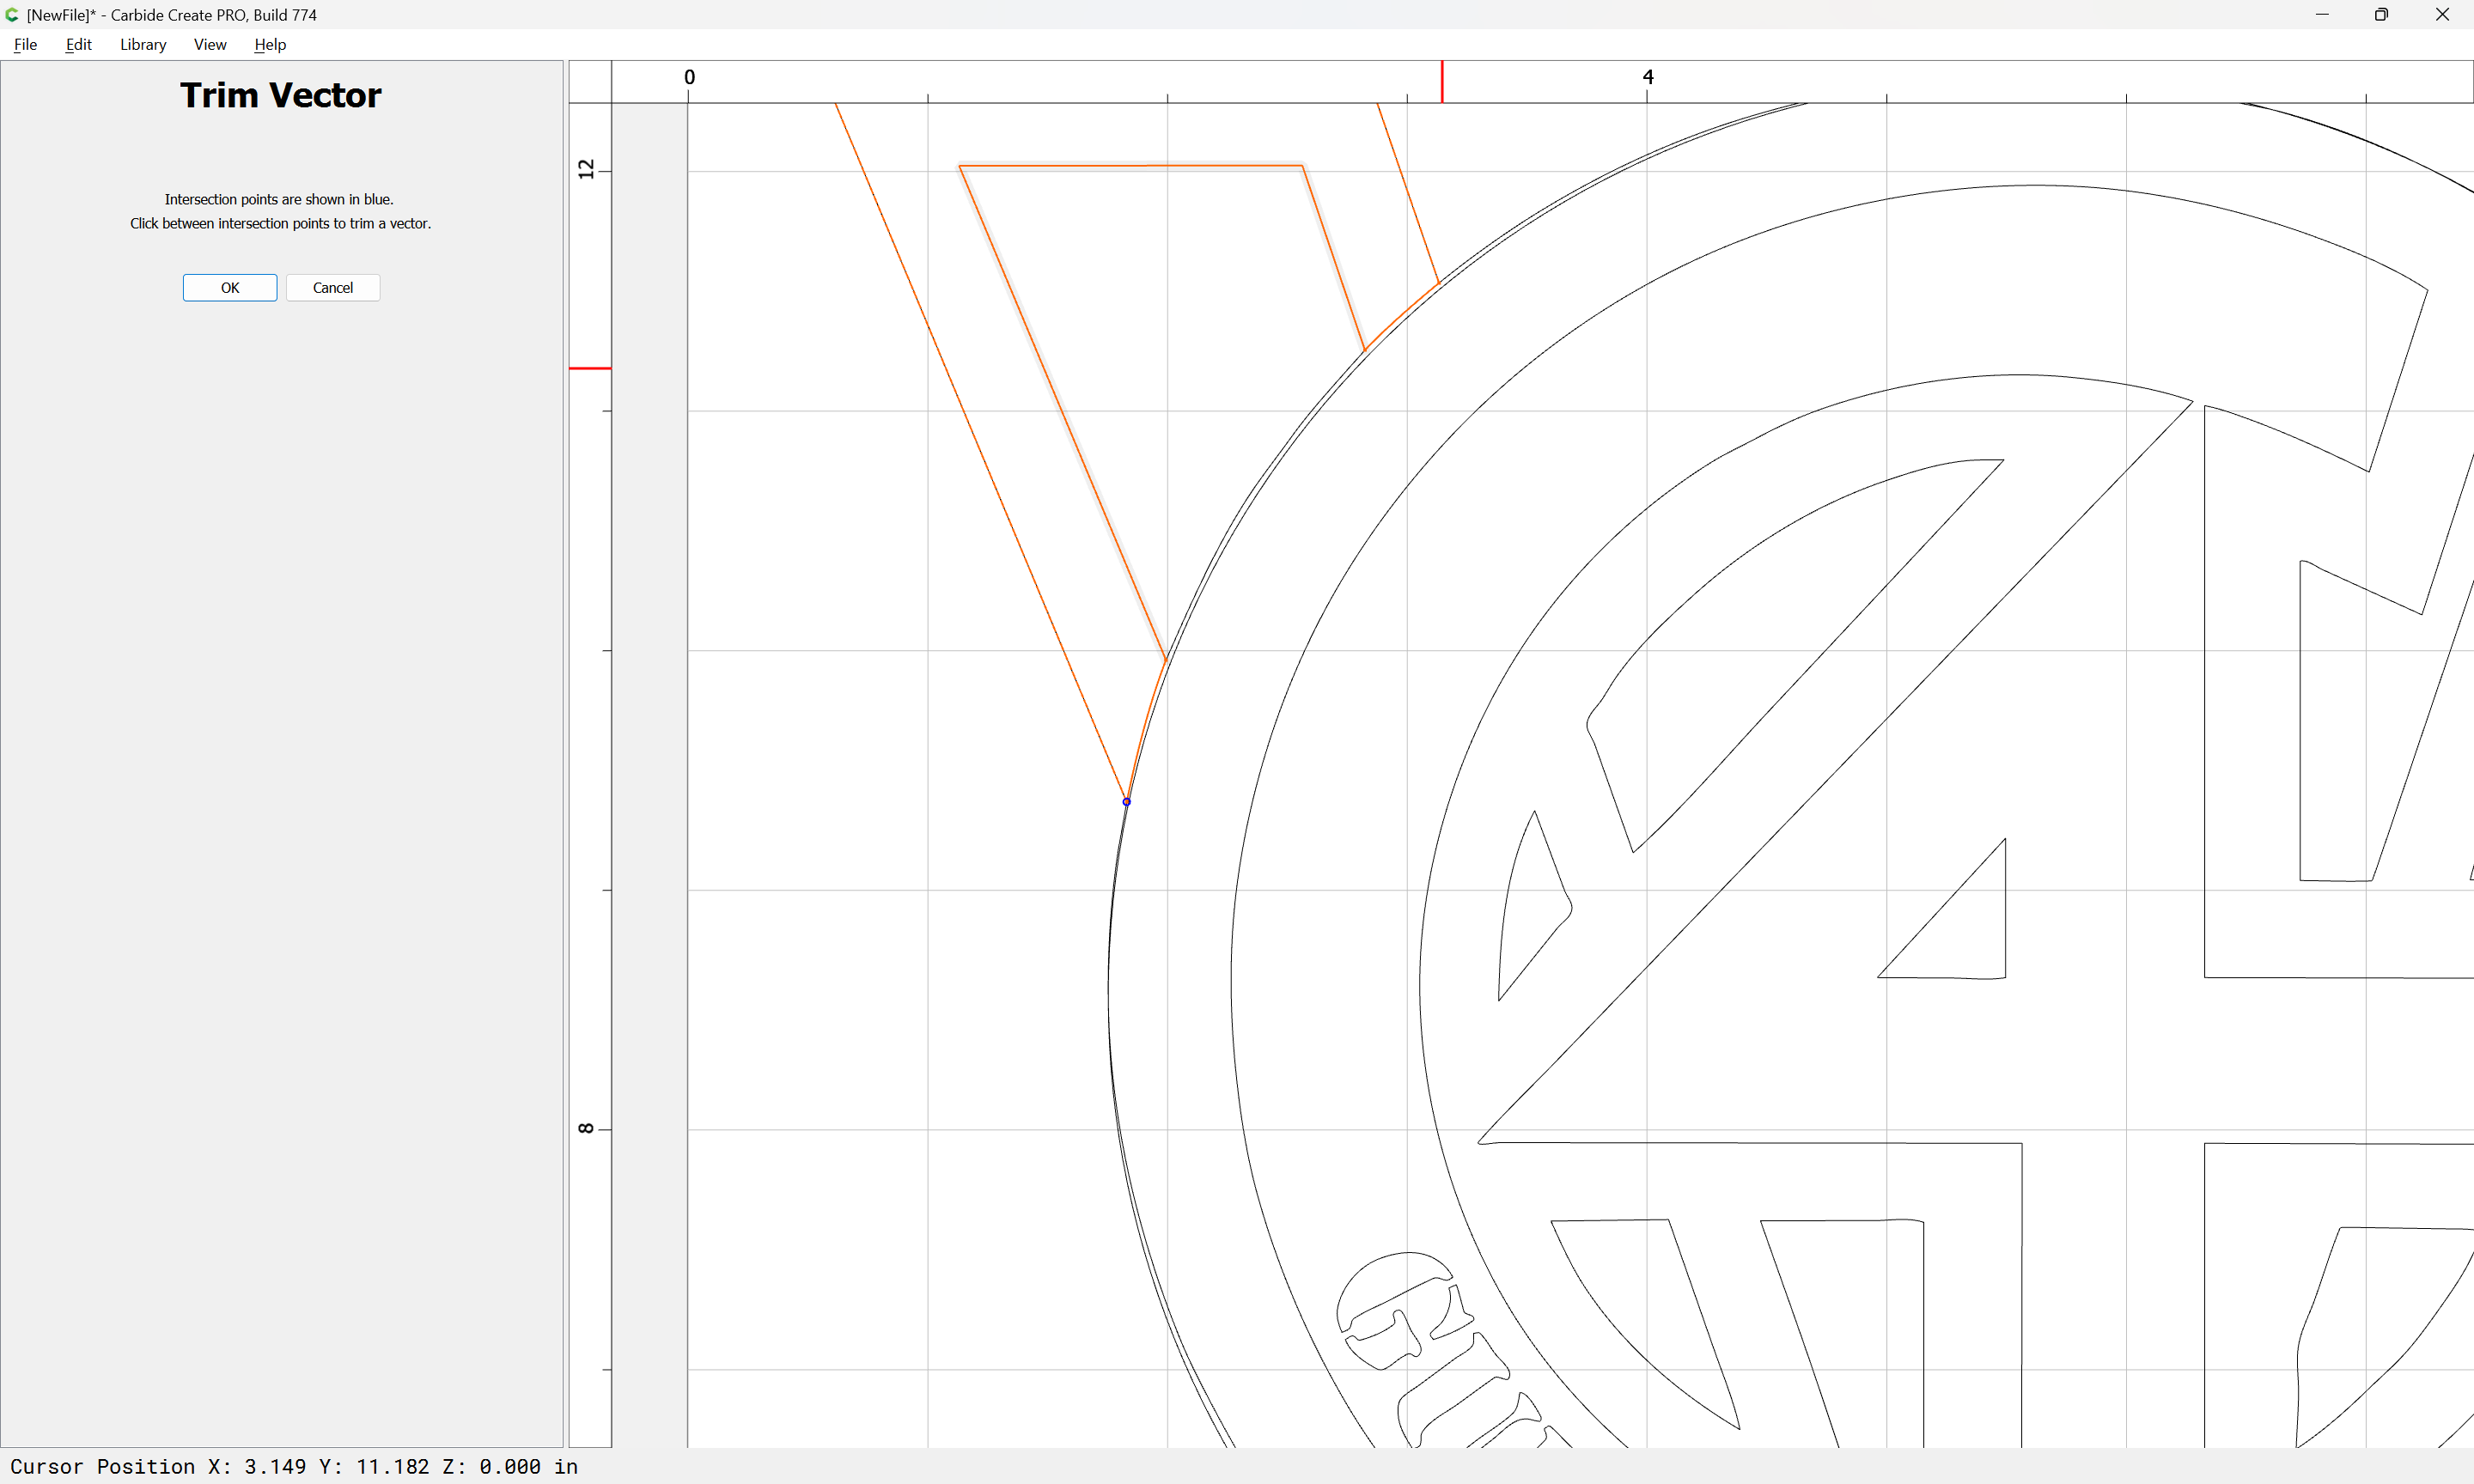Click the 8 mark on vertical ruler
This screenshot has width=2474, height=1484.
point(586,1129)
